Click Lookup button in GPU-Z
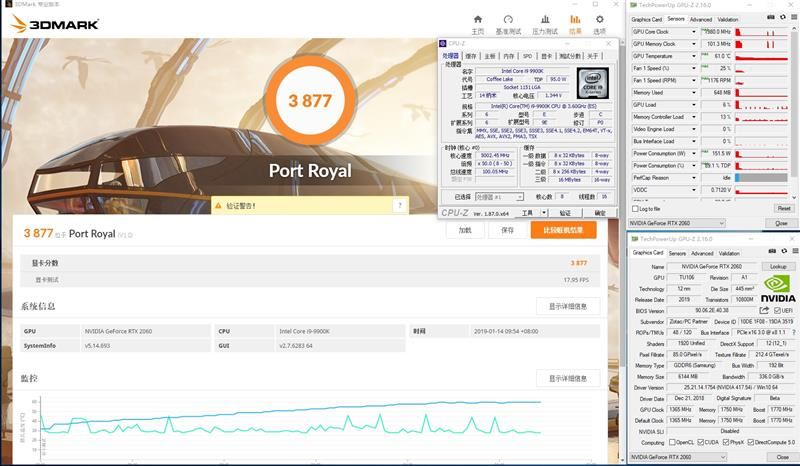800x466 pixels. tap(778, 266)
